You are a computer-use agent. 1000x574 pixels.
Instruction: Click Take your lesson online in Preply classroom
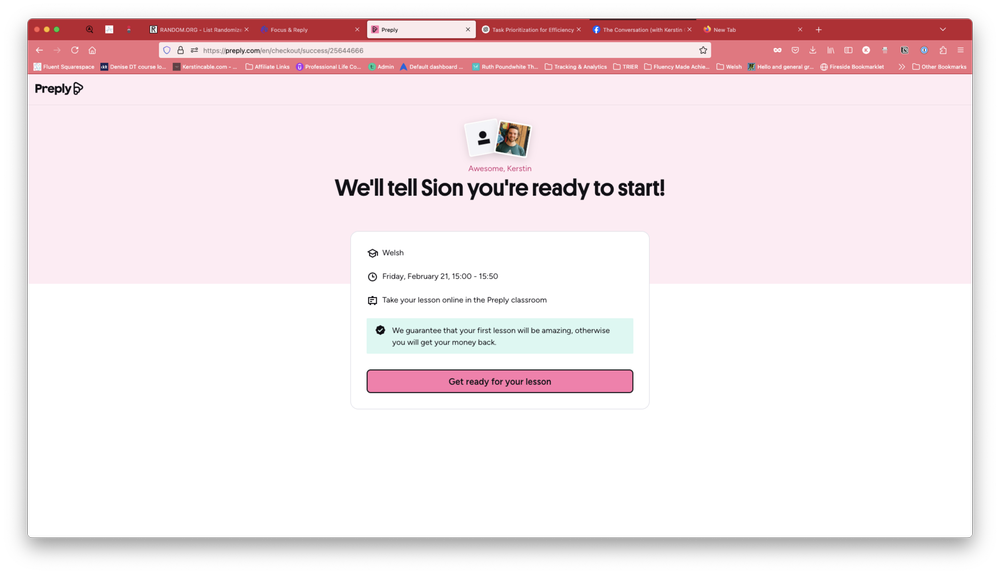point(464,300)
